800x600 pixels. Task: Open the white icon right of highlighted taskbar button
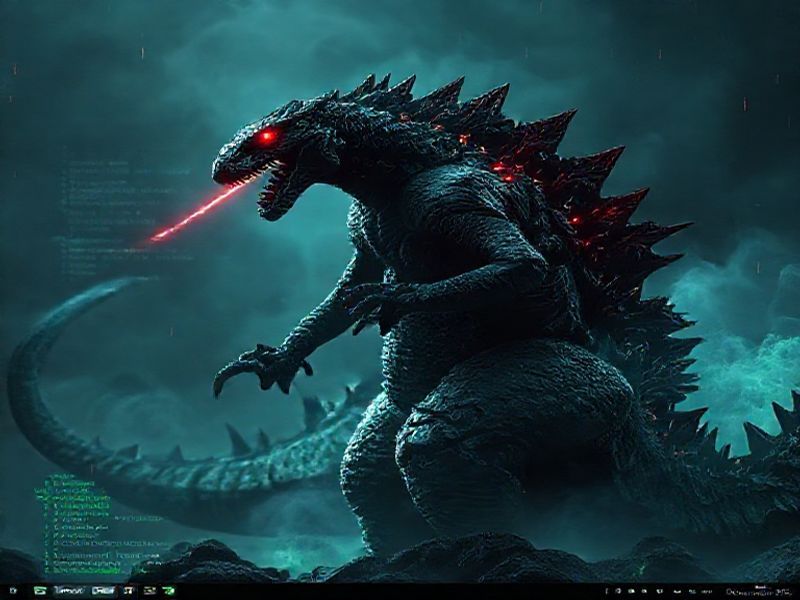point(128,591)
